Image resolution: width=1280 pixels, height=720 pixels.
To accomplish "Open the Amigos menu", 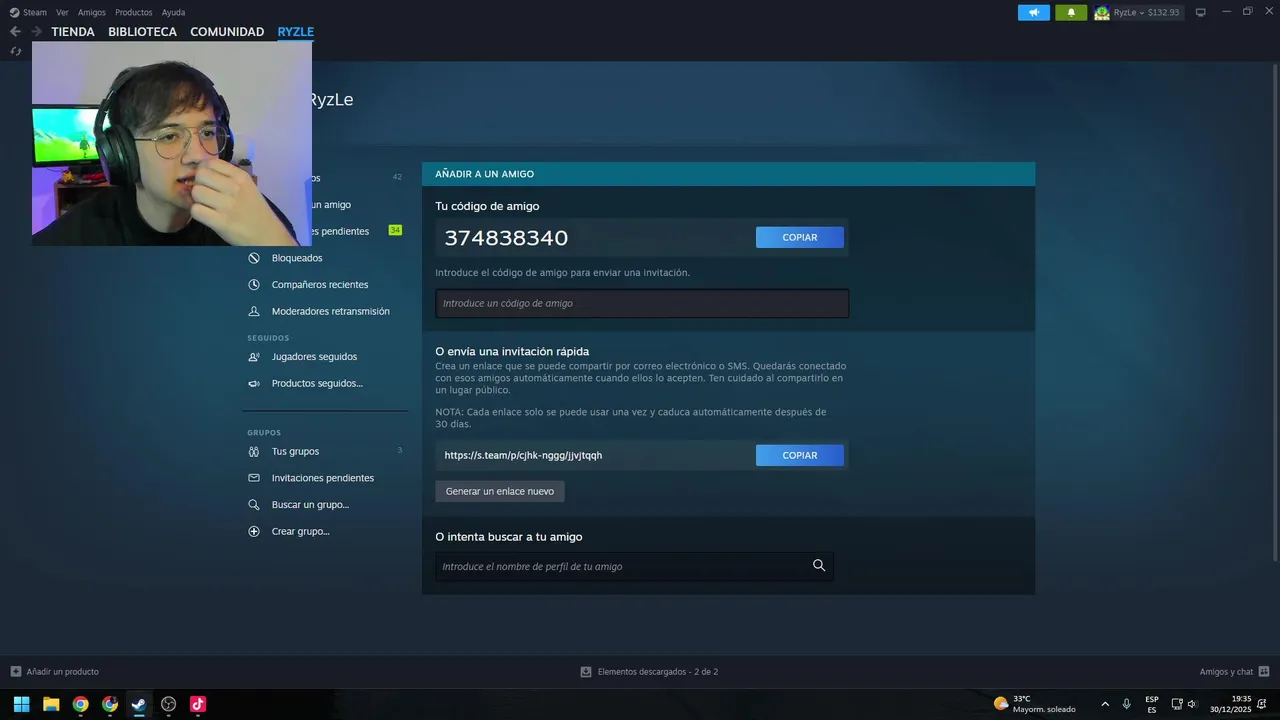I will click(x=92, y=12).
